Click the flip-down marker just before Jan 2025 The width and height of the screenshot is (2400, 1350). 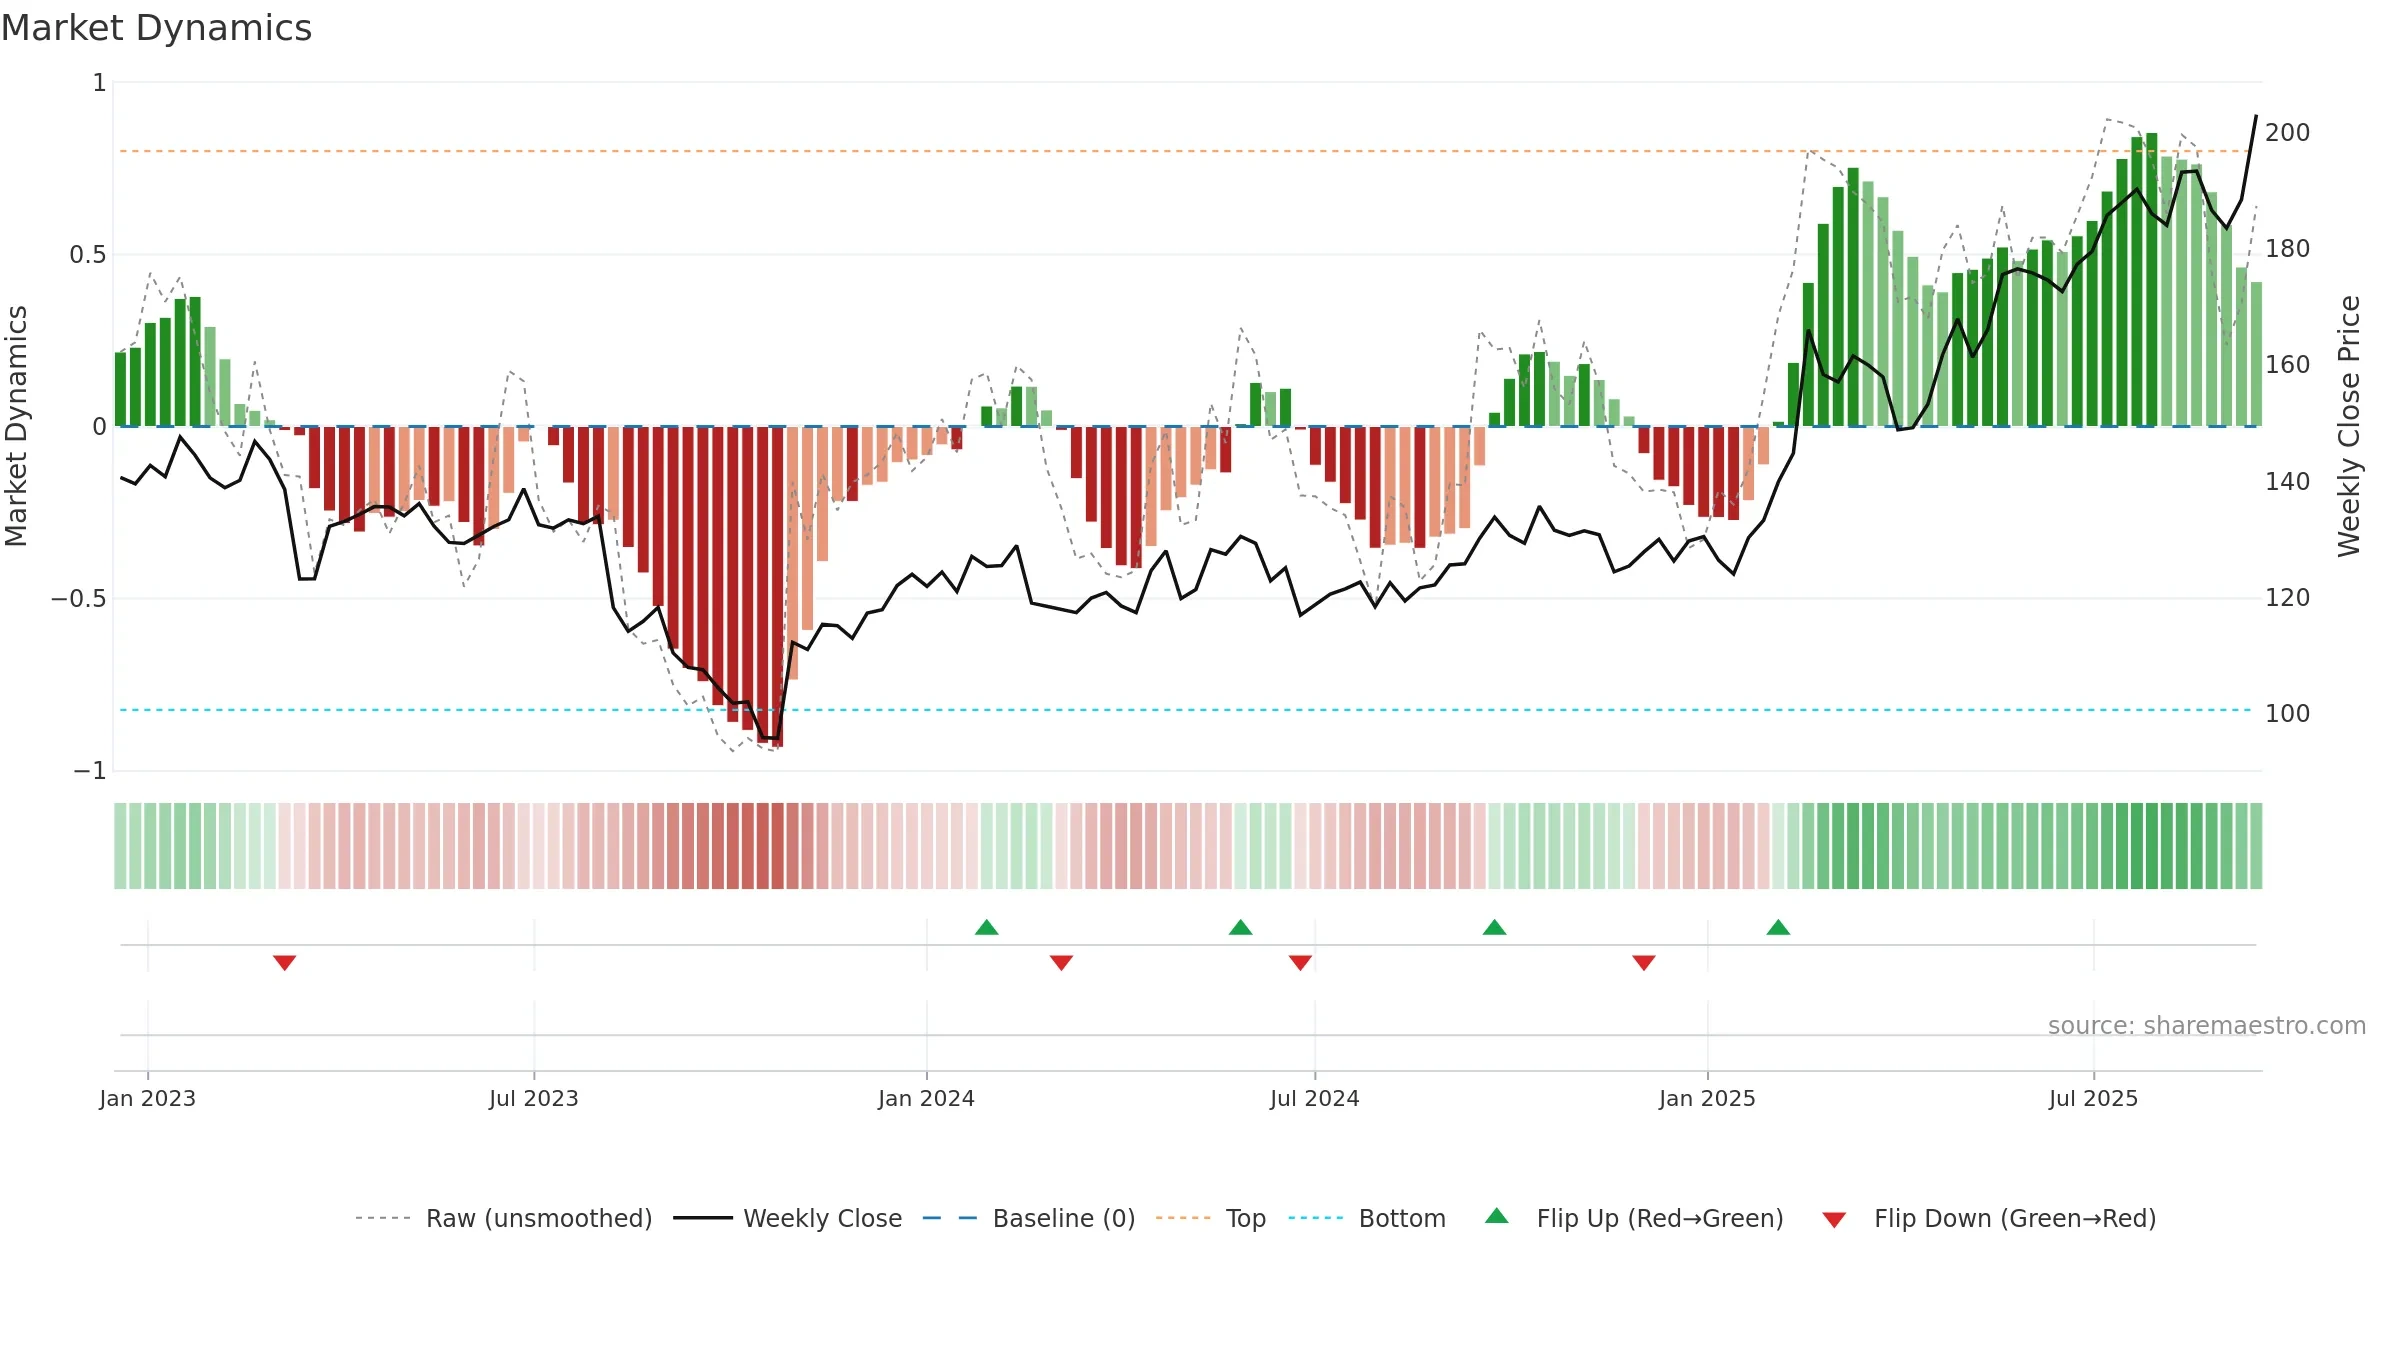coord(1644,963)
